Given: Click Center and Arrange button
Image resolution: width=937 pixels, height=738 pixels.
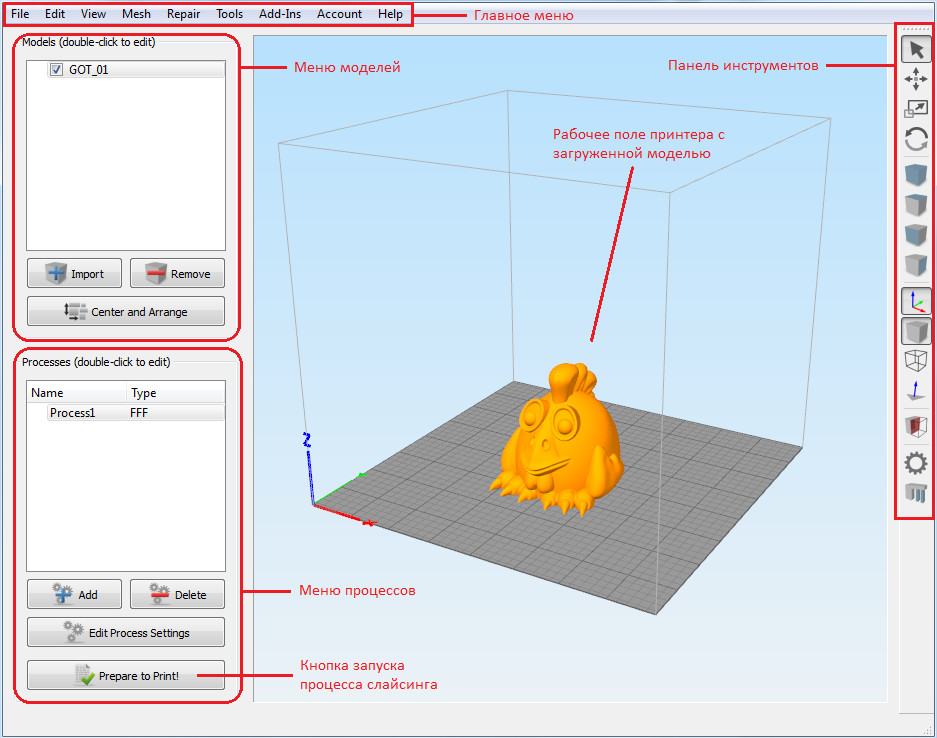Looking at the screenshot, I should point(126,311).
